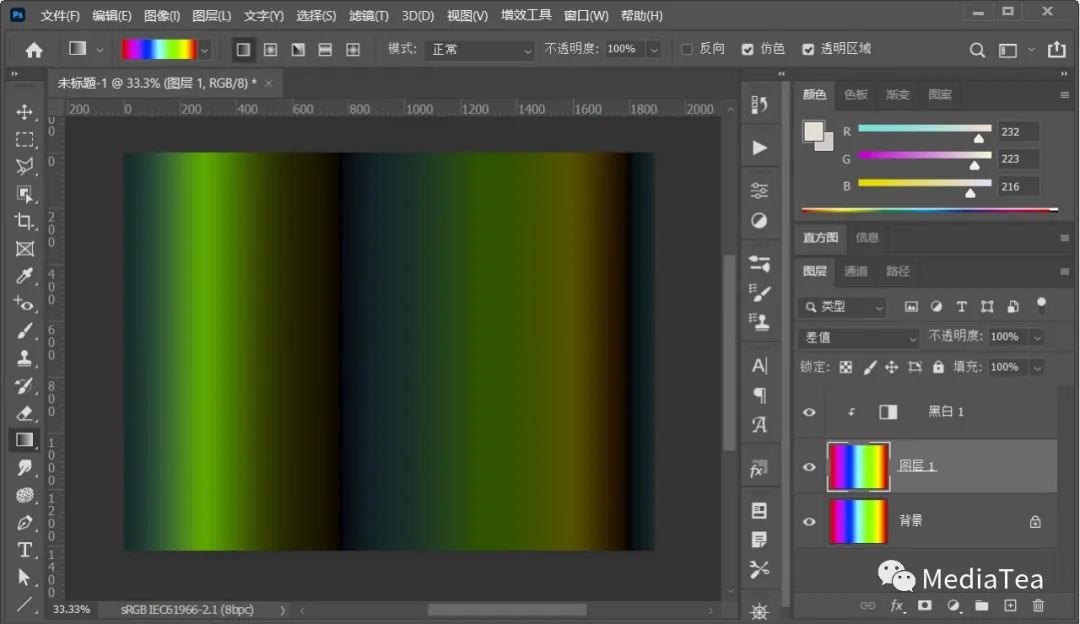Select the Move tool
Viewport: 1080px width, 624px height.
coord(25,112)
